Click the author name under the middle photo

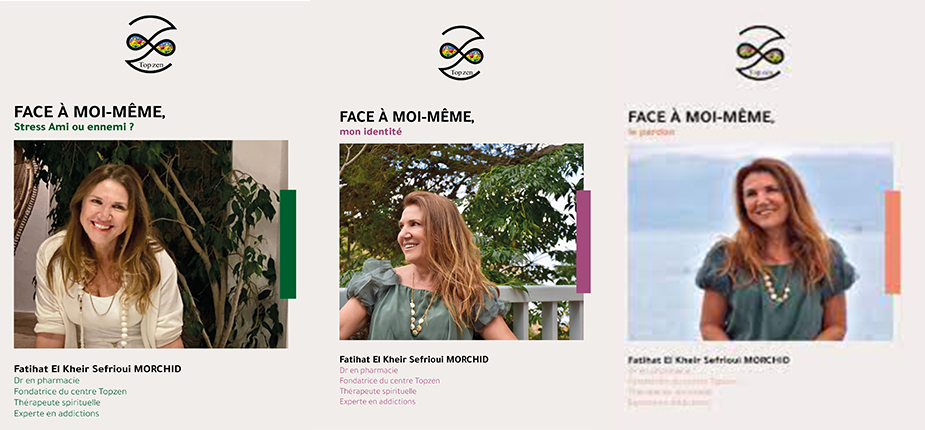pyautogui.click(x=414, y=359)
